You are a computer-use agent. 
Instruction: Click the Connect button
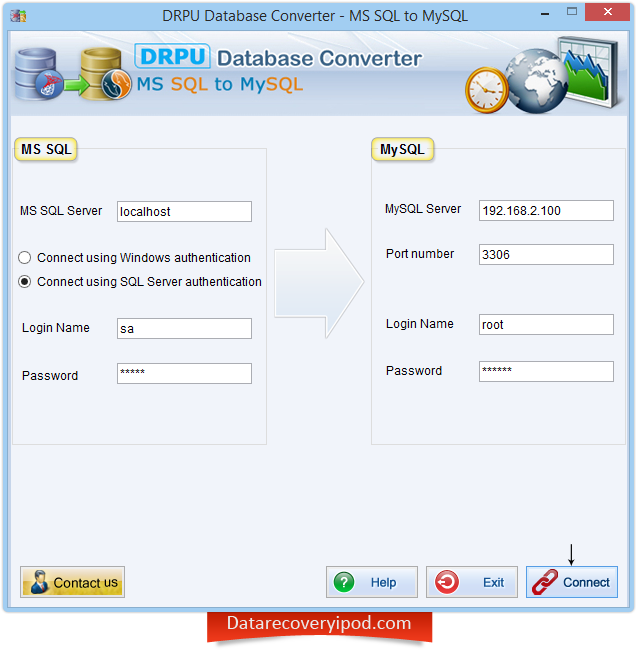coord(572,582)
